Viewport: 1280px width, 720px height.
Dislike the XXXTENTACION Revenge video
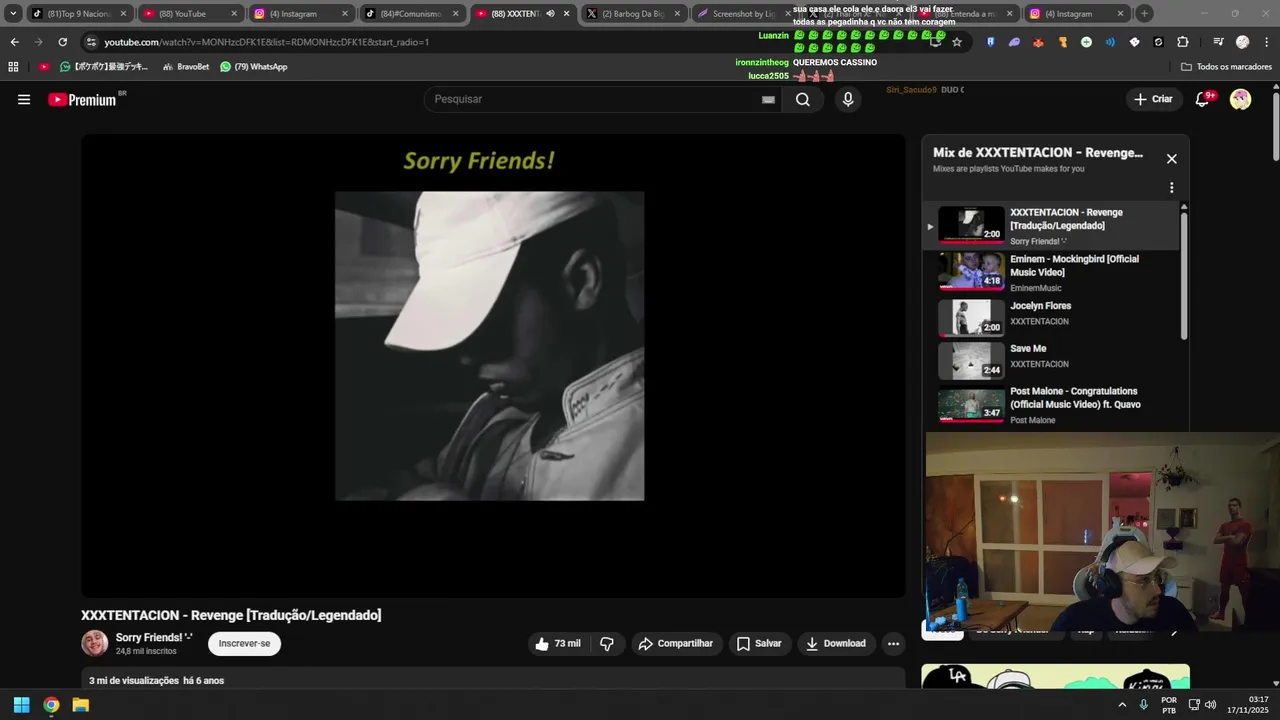607,644
